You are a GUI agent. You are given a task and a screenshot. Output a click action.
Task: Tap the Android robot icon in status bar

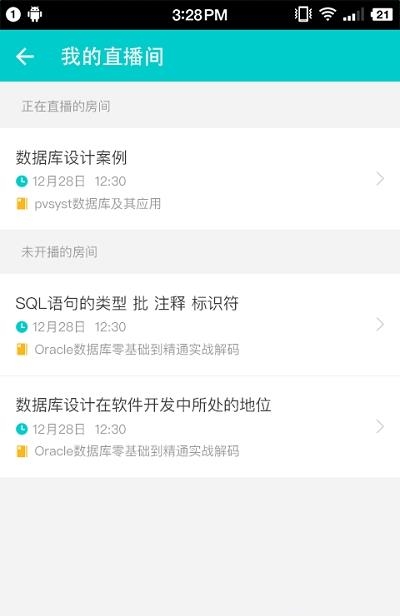[x=35, y=15]
